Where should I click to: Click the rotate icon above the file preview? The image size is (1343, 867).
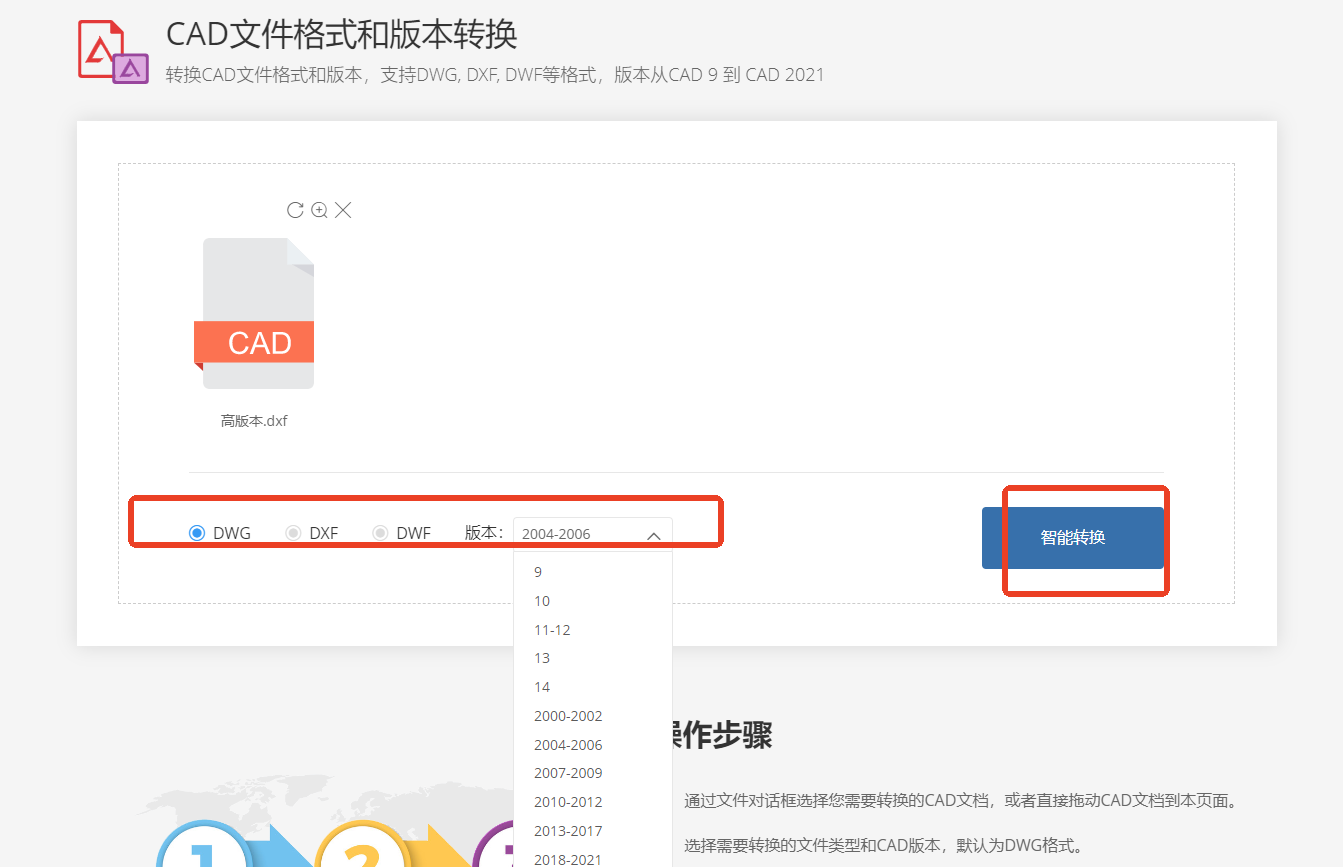pyautogui.click(x=295, y=210)
